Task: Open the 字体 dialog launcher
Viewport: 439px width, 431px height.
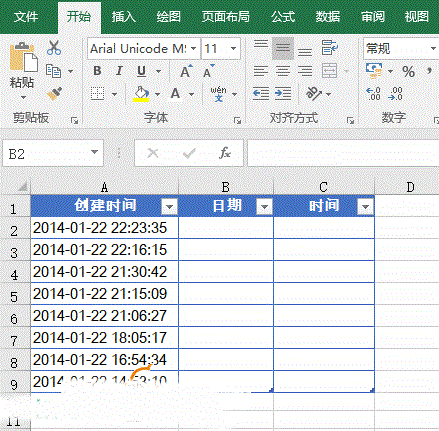Action: [x=237, y=120]
